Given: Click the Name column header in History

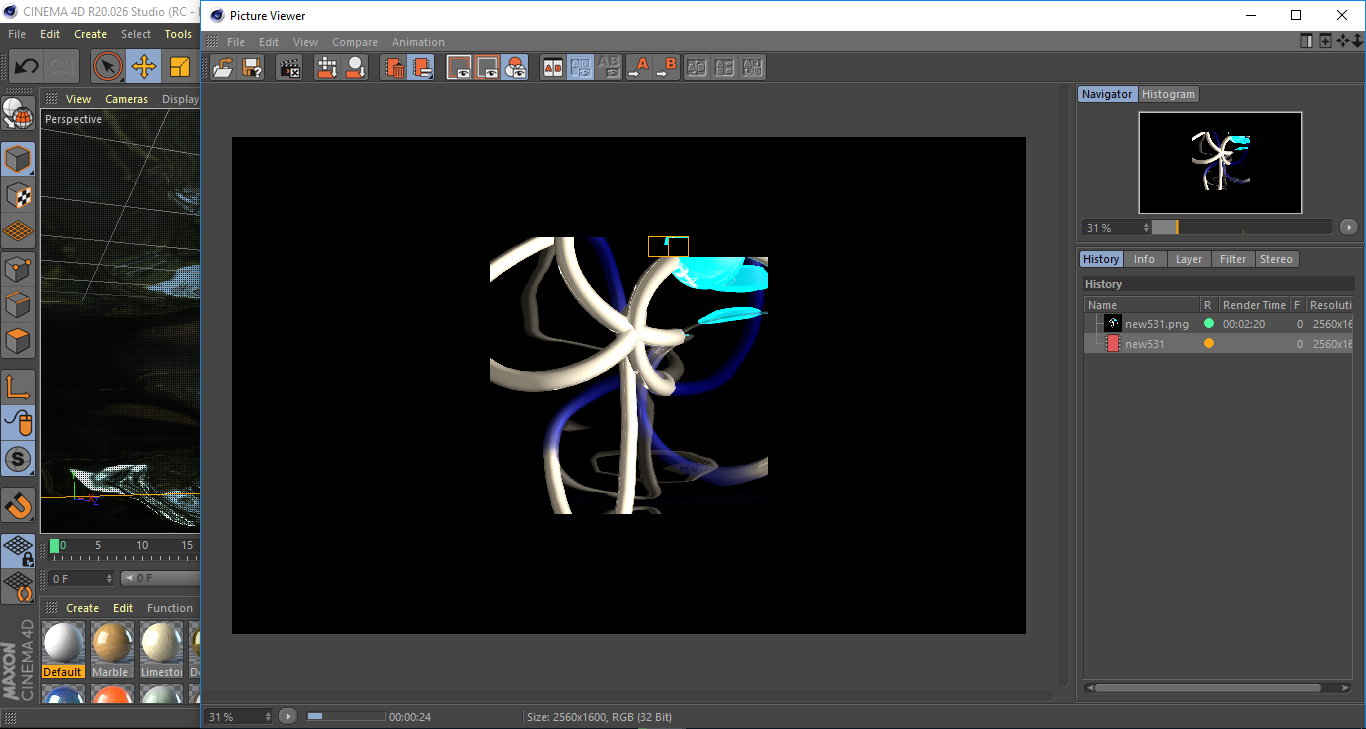Looking at the screenshot, I should (x=1142, y=305).
